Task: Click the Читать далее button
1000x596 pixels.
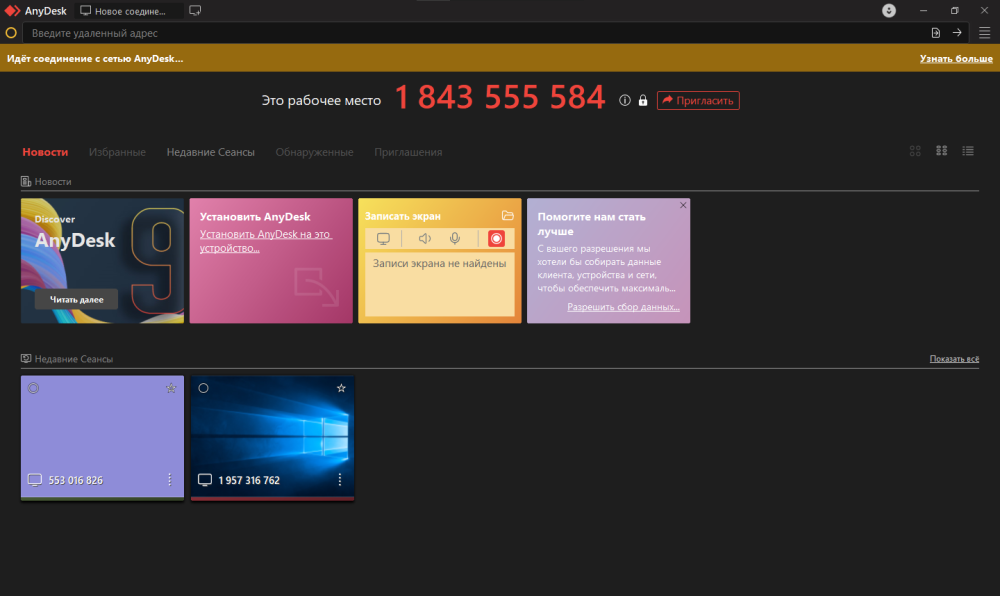Action: [x=77, y=300]
